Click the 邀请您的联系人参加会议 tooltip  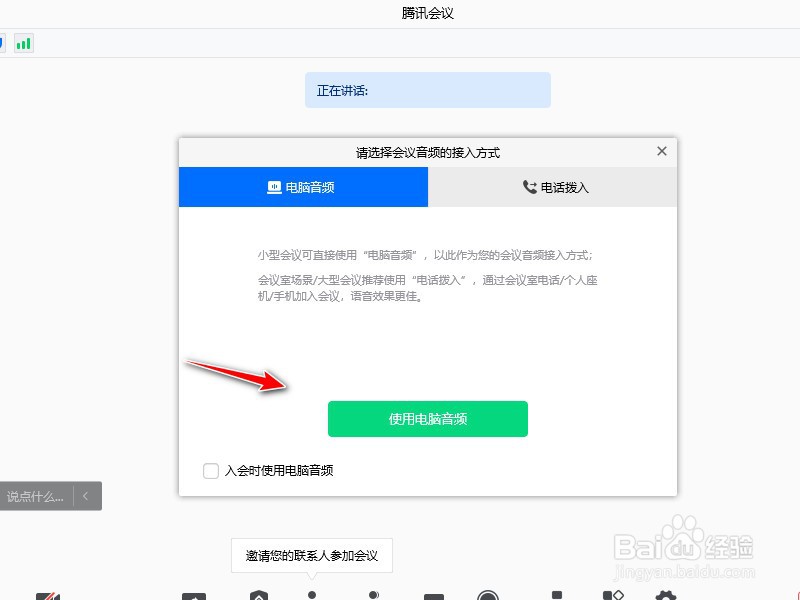coord(312,556)
